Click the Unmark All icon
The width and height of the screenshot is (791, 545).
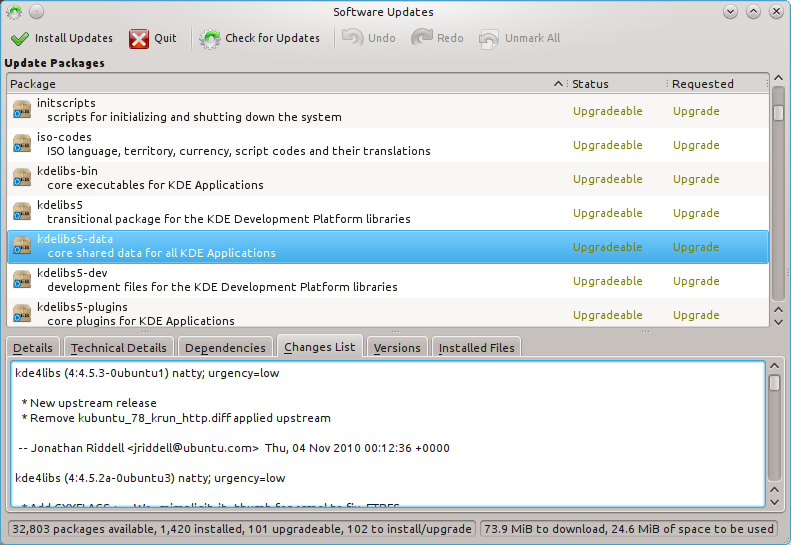[x=488, y=38]
